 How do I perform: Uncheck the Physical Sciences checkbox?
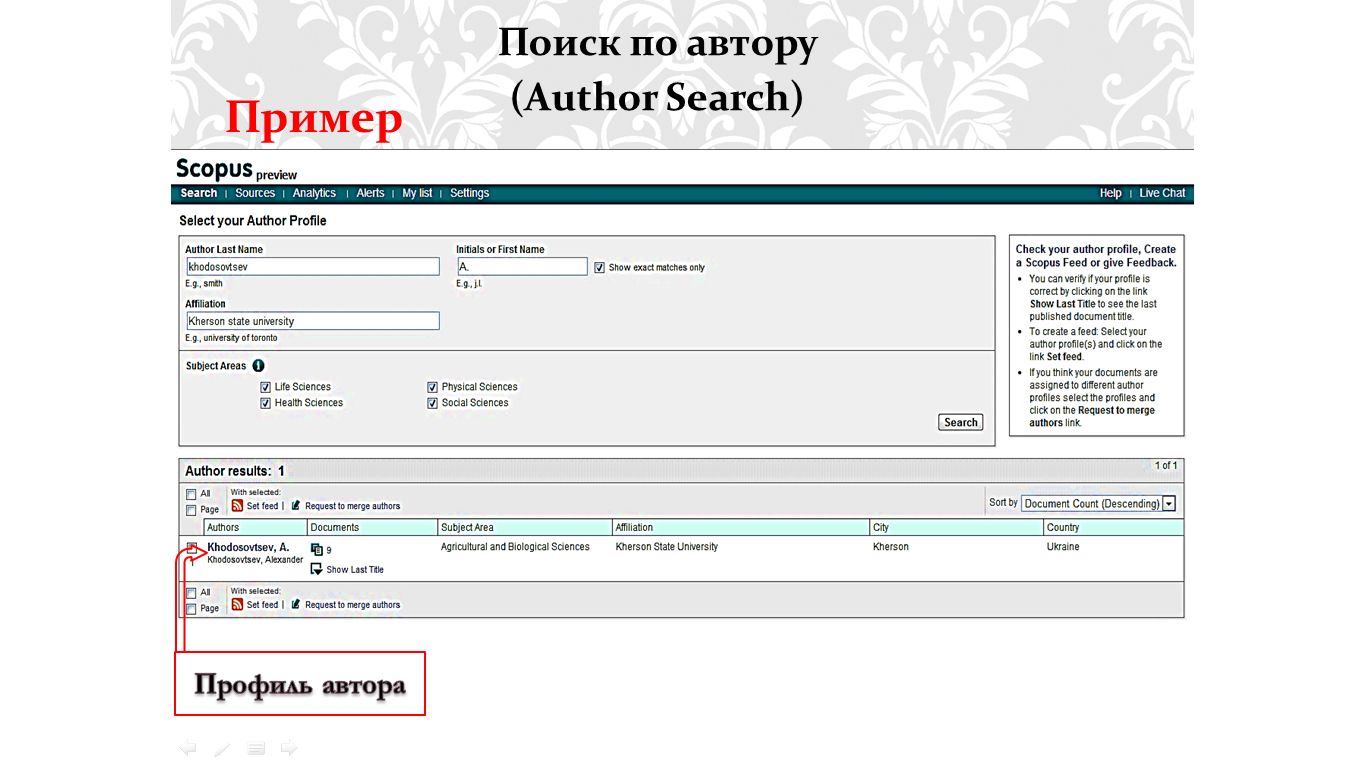tap(433, 387)
